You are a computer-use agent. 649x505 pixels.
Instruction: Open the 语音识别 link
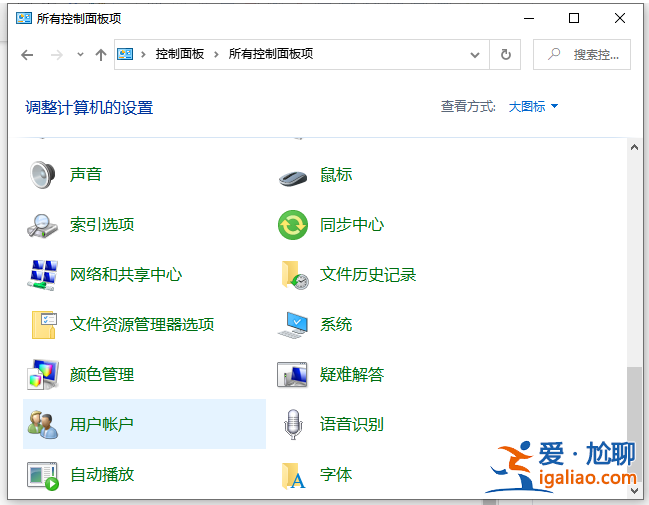[x=352, y=424]
